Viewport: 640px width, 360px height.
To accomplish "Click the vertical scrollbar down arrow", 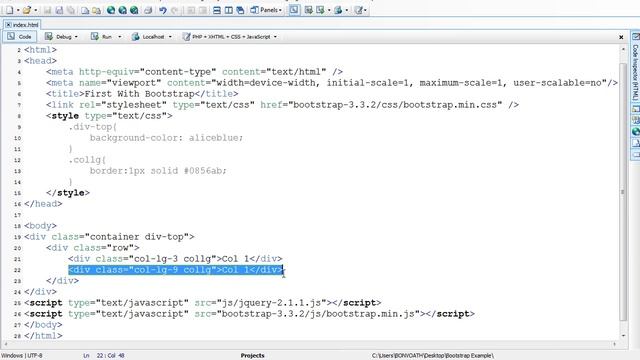I will (x=623, y=336).
